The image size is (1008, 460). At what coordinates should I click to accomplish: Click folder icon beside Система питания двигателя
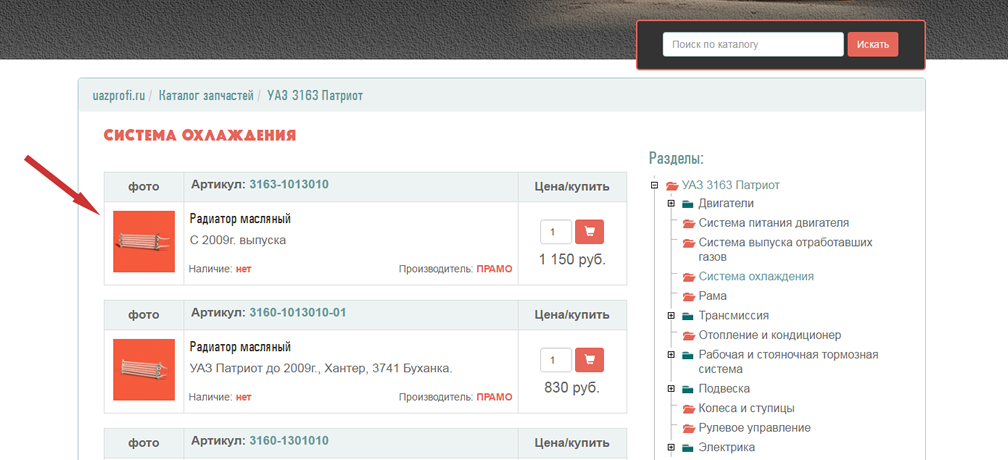688,224
